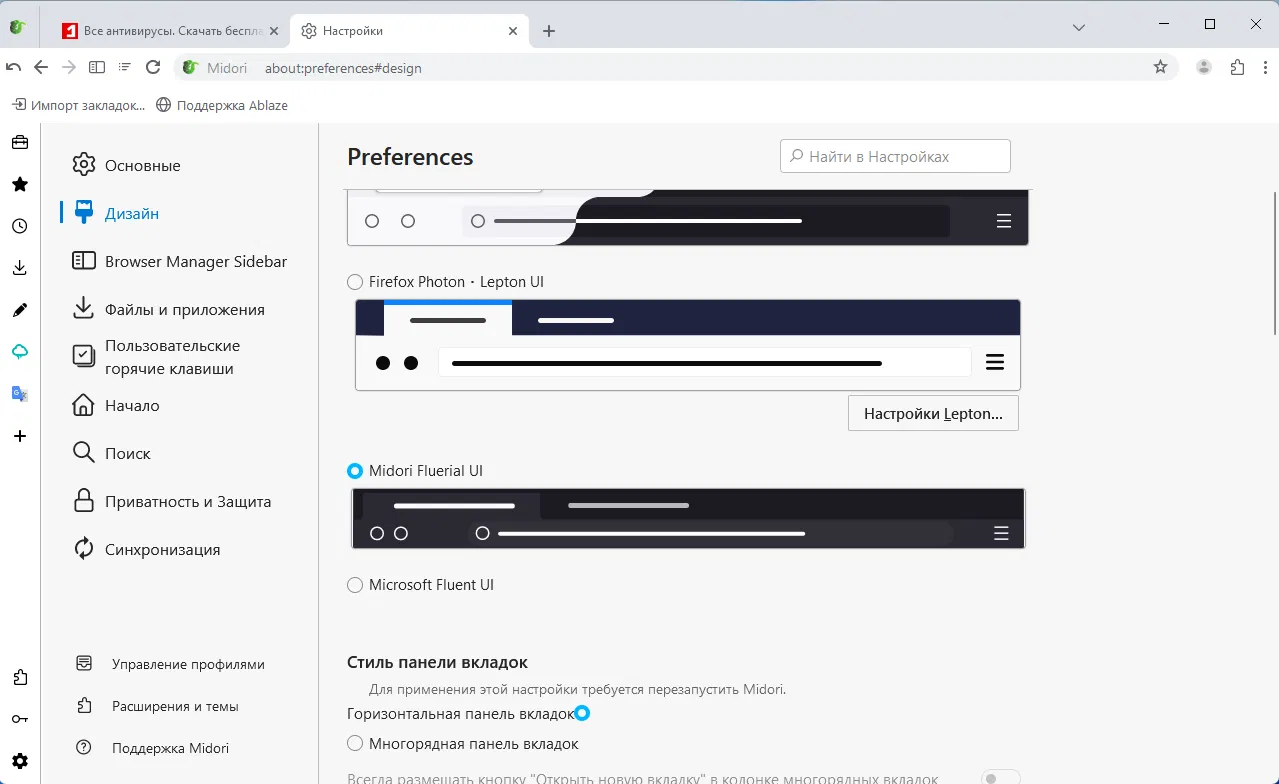Toggle the new tab button placement switch
Viewport: 1279px width, 784px height.
pos(1000,779)
